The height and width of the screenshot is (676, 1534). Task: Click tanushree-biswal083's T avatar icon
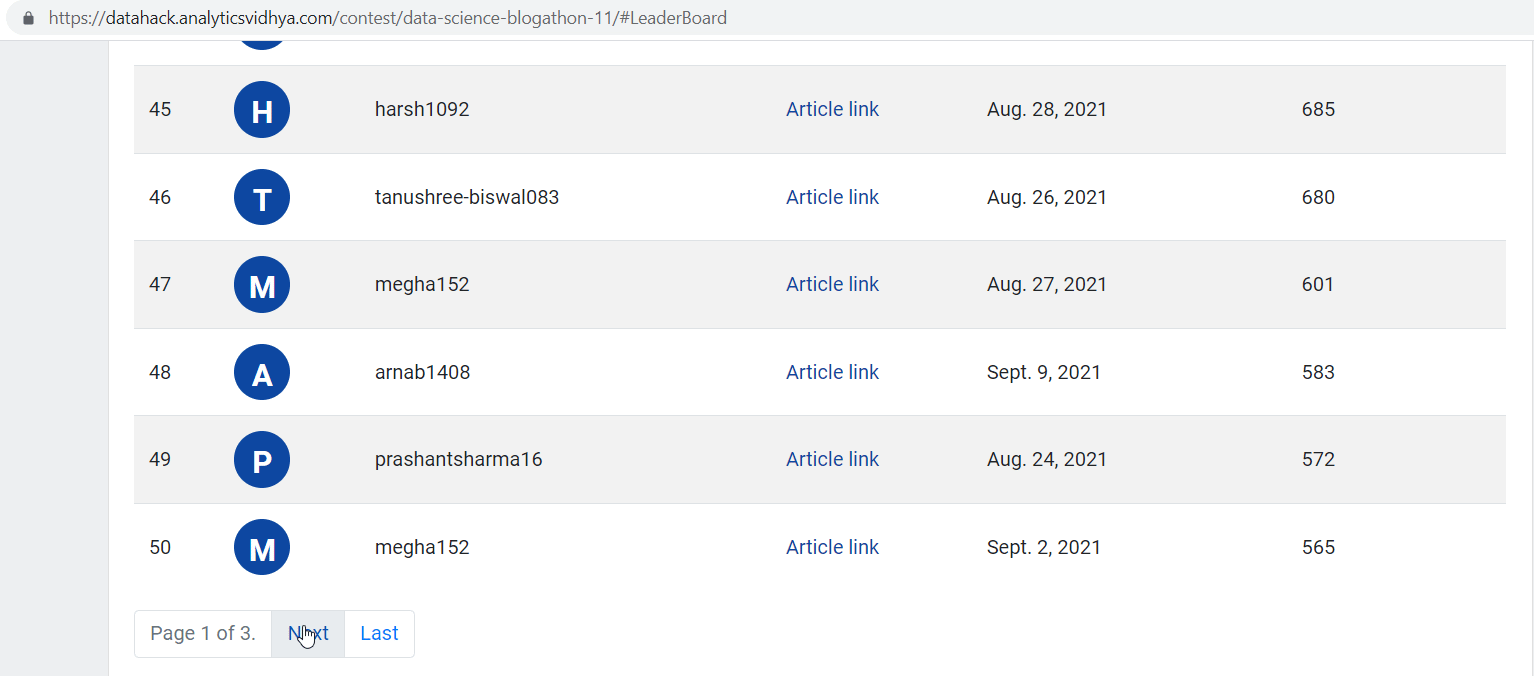(x=262, y=197)
